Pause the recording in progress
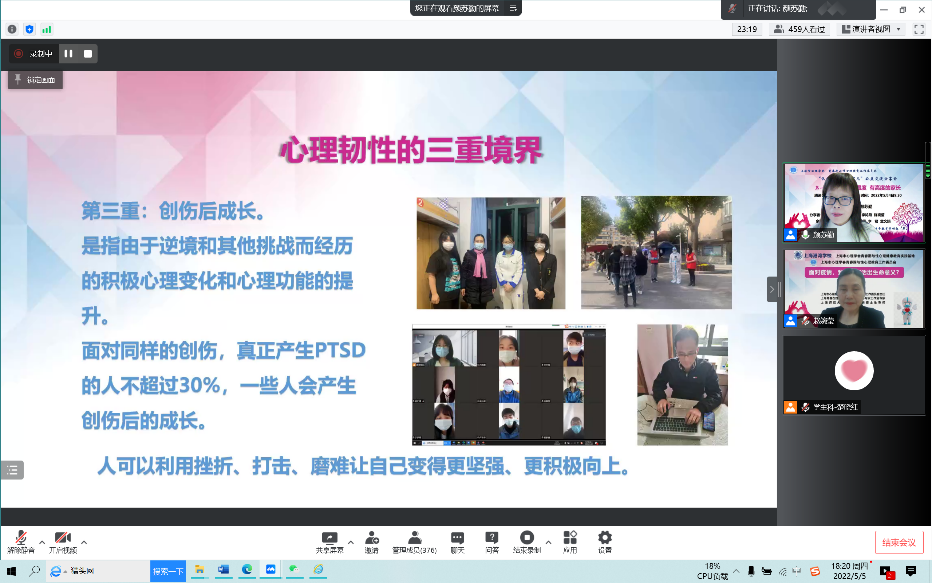 click(x=68, y=53)
